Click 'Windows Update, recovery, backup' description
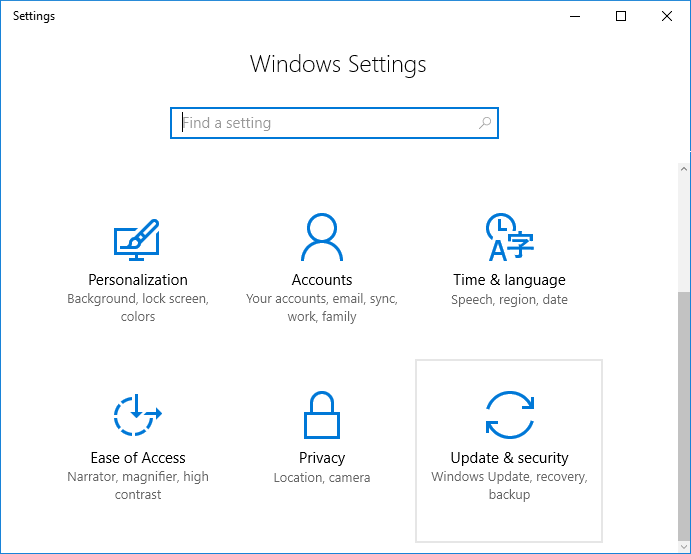The image size is (691, 554). coord(509,486)
